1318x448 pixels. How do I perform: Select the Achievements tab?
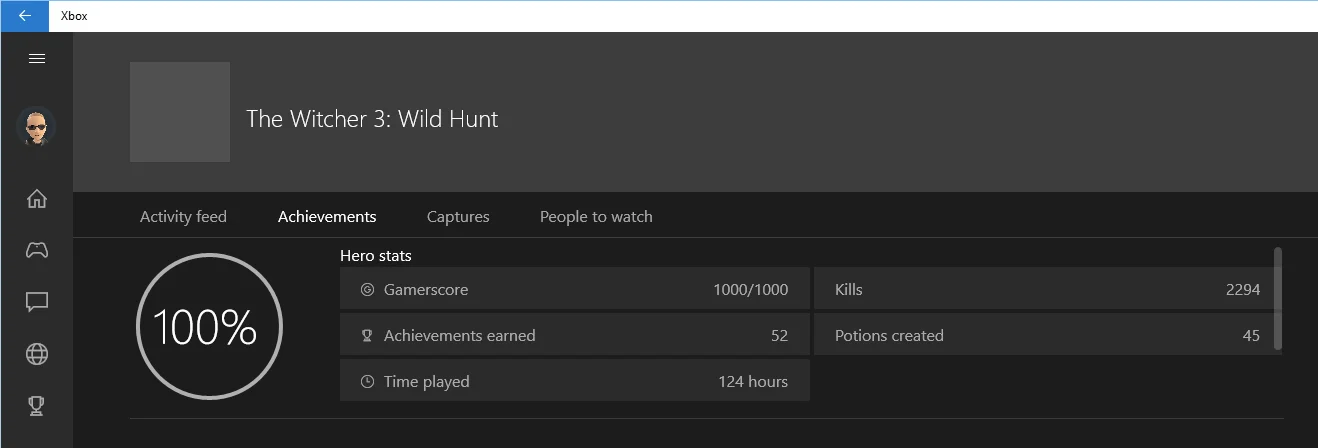(x=327, y=216)
